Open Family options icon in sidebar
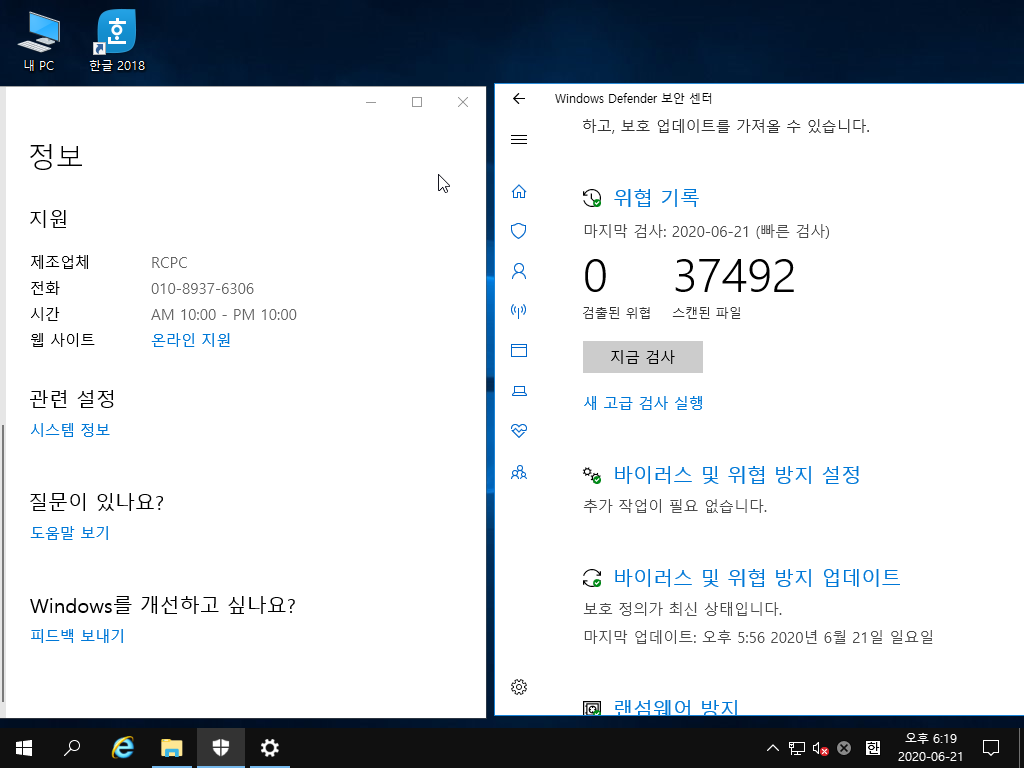Viewport: 1024px width, 768px height. [x=519, y=472]
